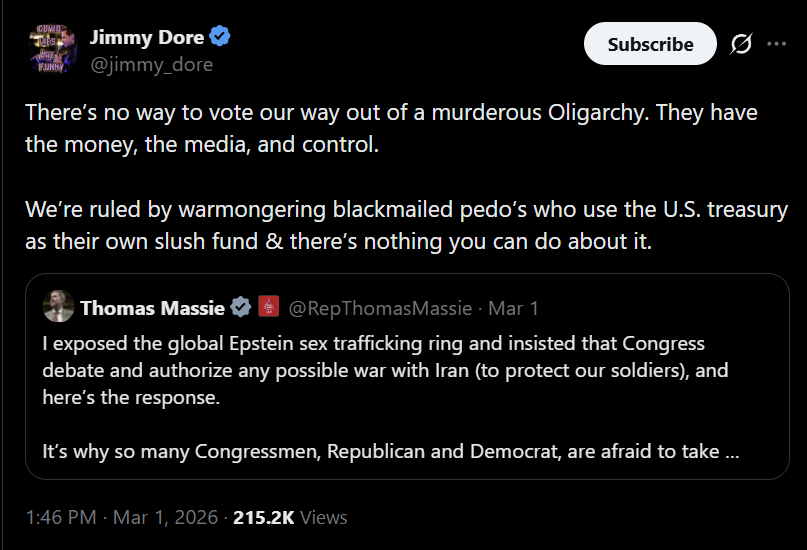The height and width of the screenshot is (550, 807).
Task: Click quoted line "It's why so many Congressmen"
Action: click(x=380, y=451)
